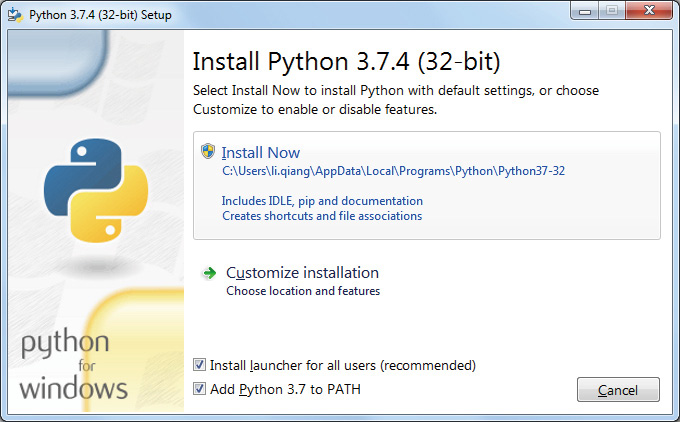Minimize the Python Setup window
The height and width of the screenshot is (422, 680).
coord(585,10)
